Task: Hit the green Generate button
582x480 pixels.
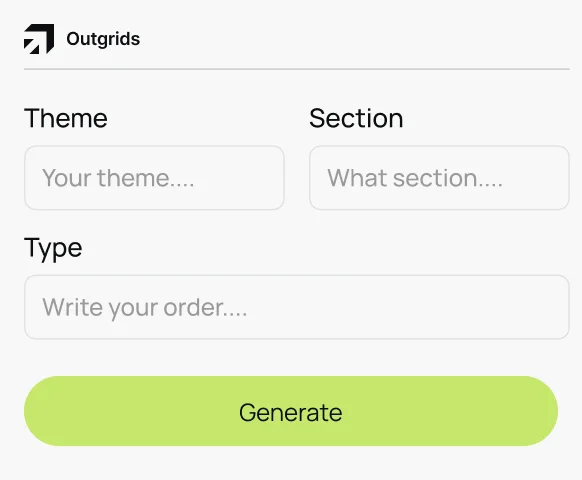Action: tap(291, 411)
